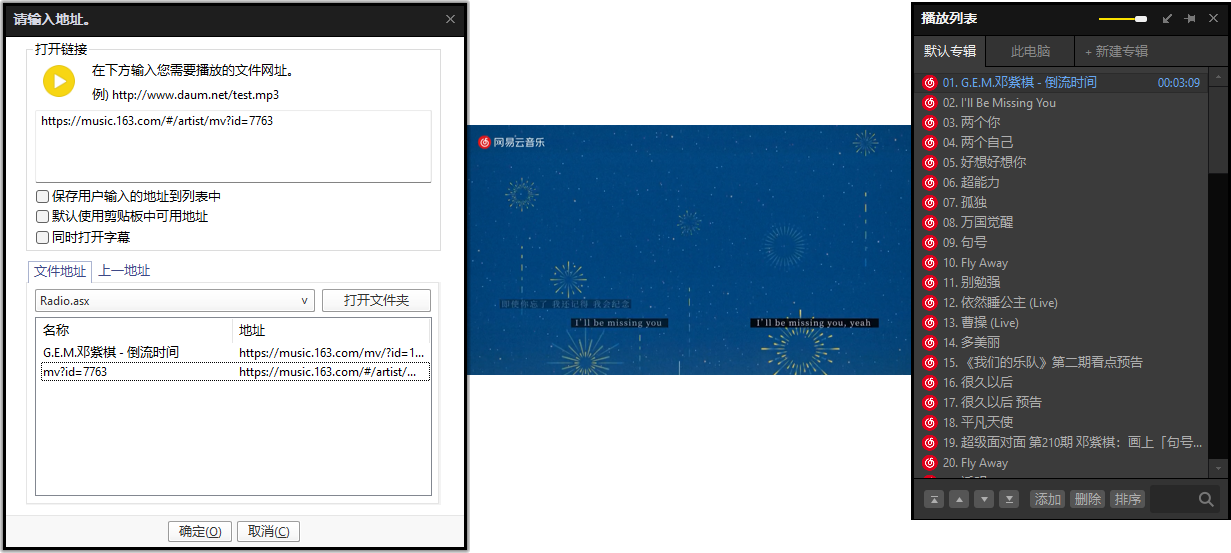Viewport: 1231px width, 553px height.
Task: Click the 打开文件夹 button
Action: (376, 301)
